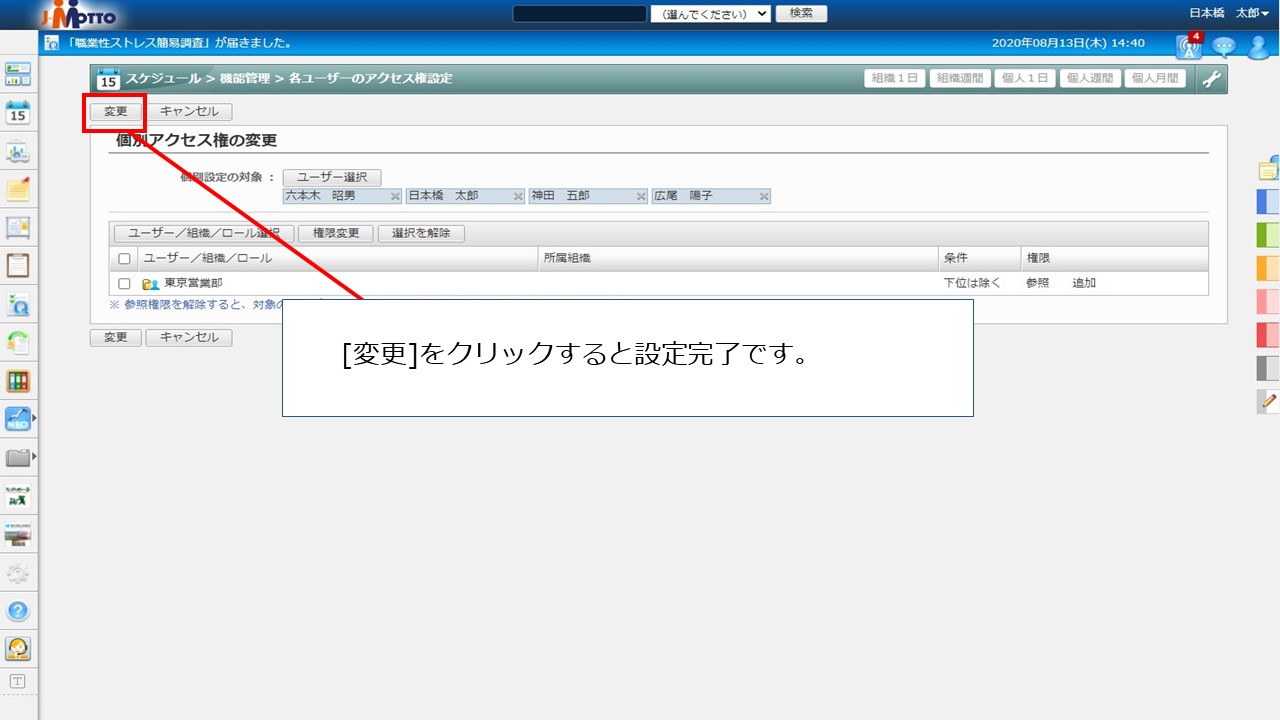
Task: Click the help question mark icon
Action: tap(18, 610)
